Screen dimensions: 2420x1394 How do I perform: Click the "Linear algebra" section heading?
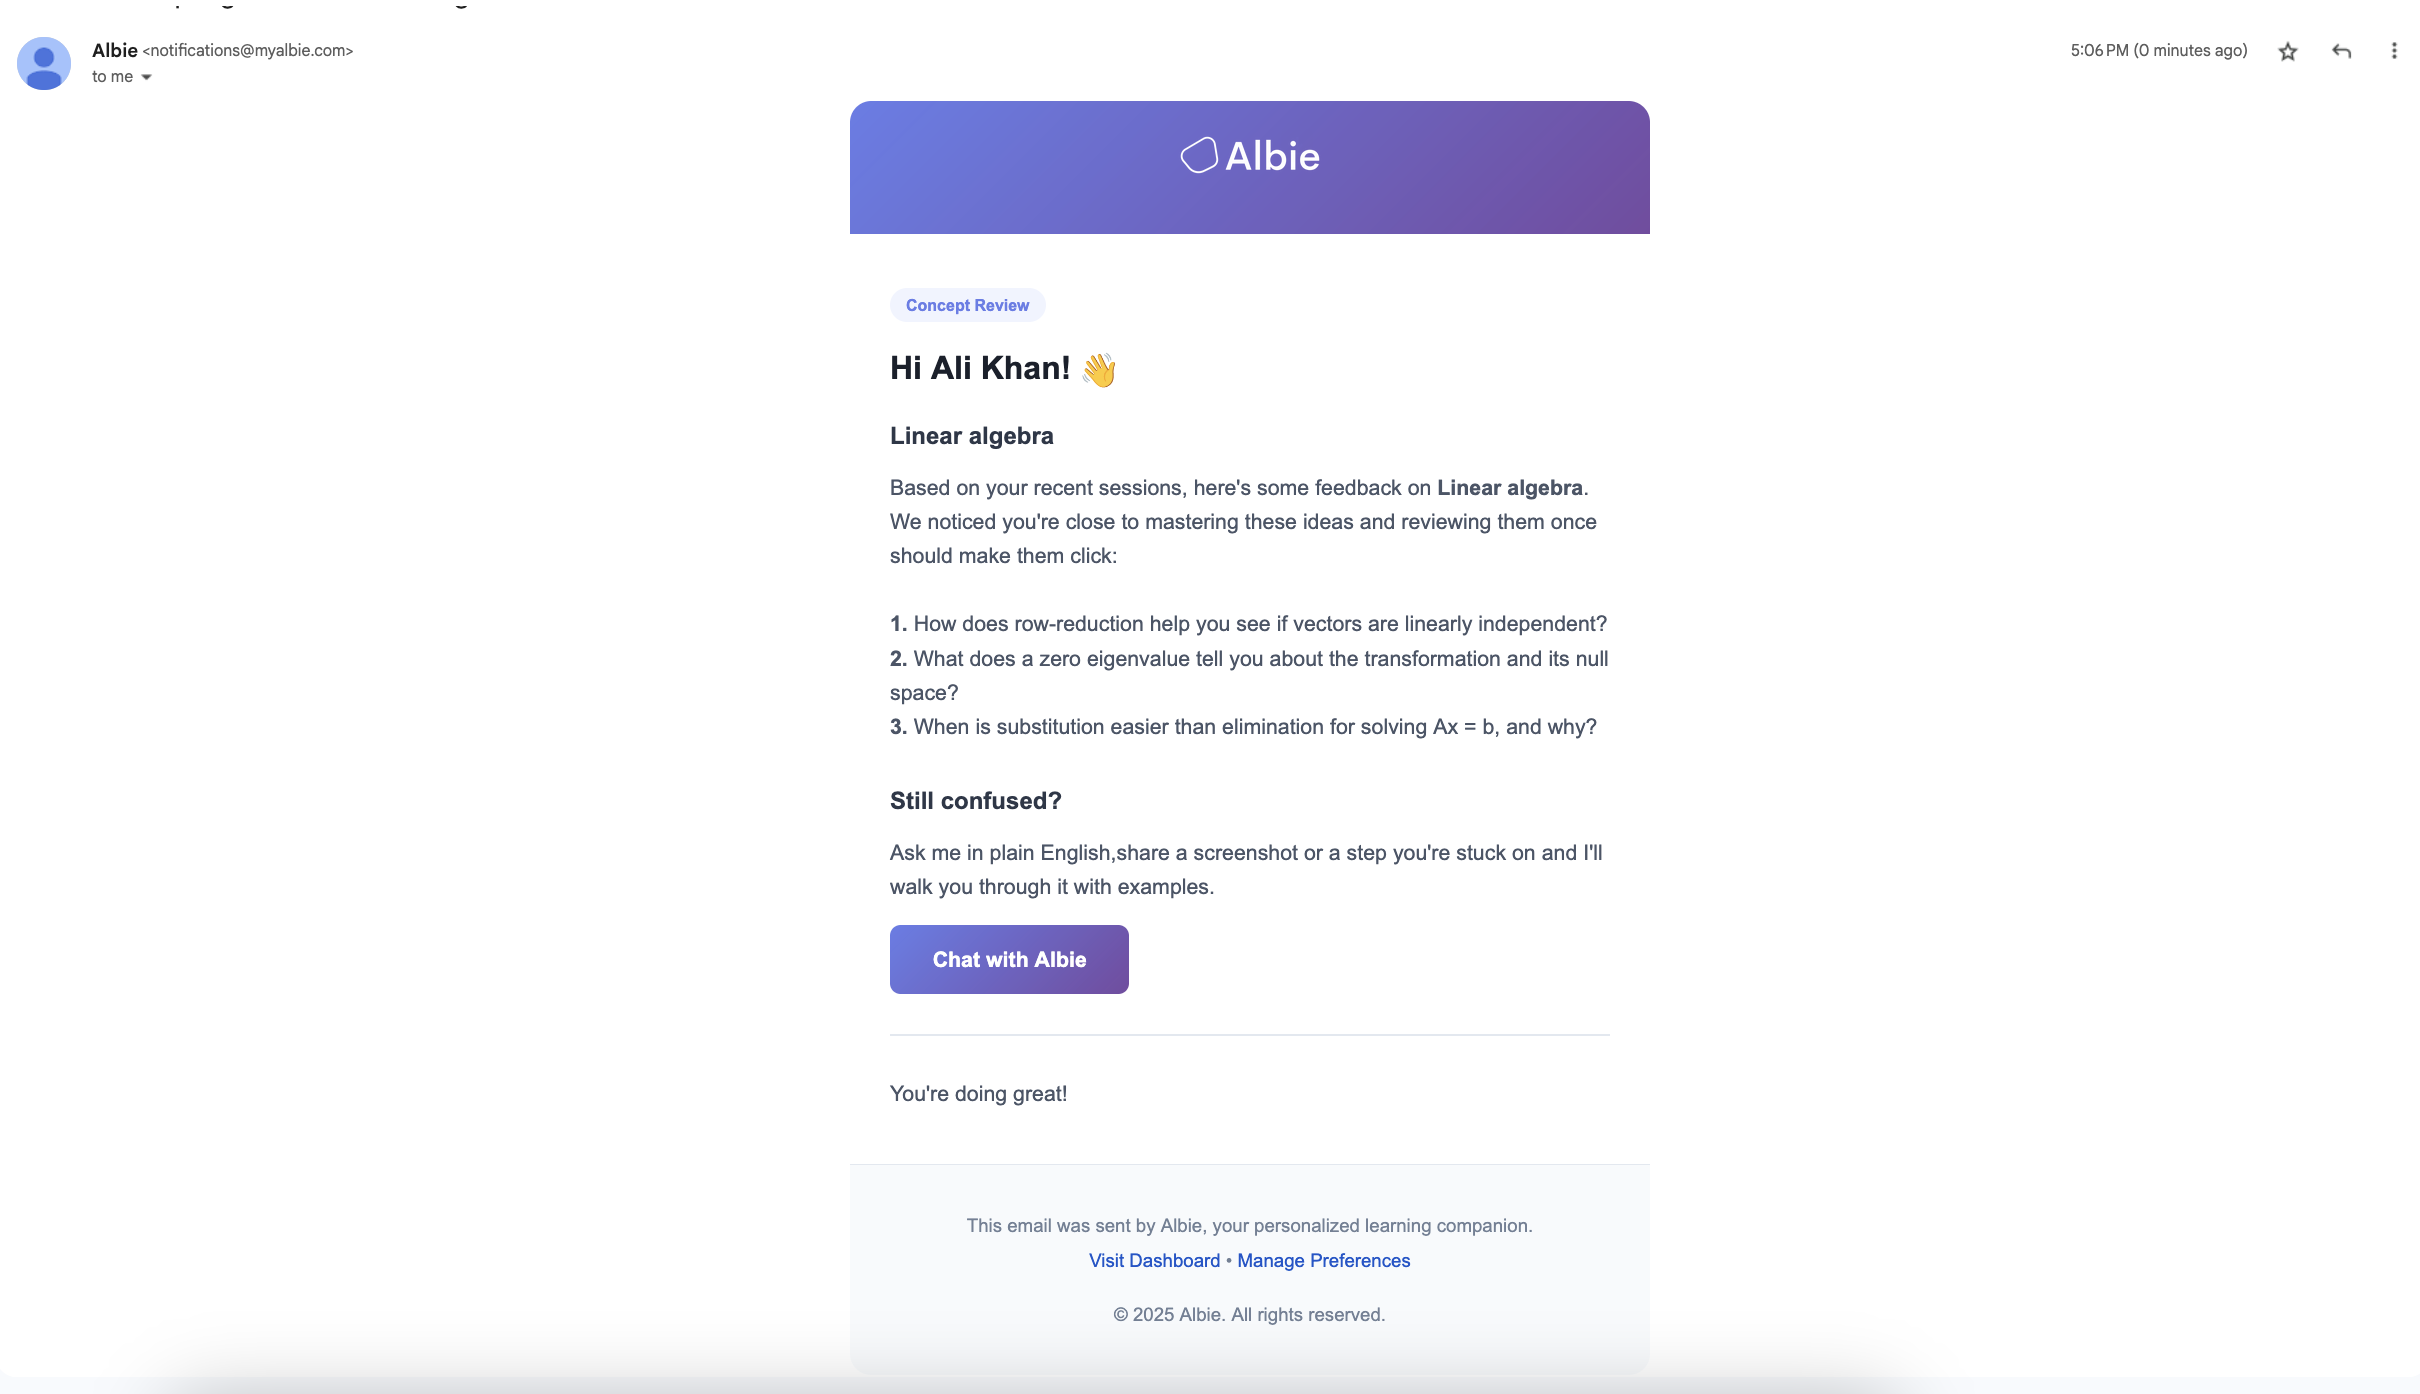coord(971,436)
